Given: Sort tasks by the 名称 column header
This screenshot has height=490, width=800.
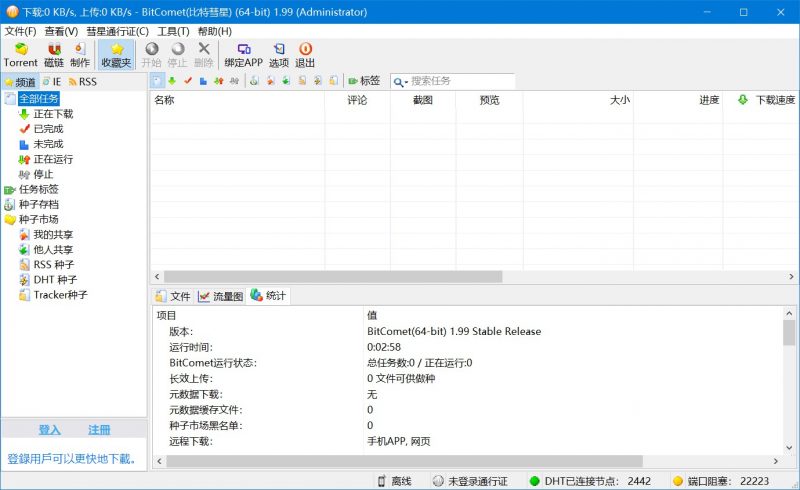Looking at the screenshot, I should 237,100.
